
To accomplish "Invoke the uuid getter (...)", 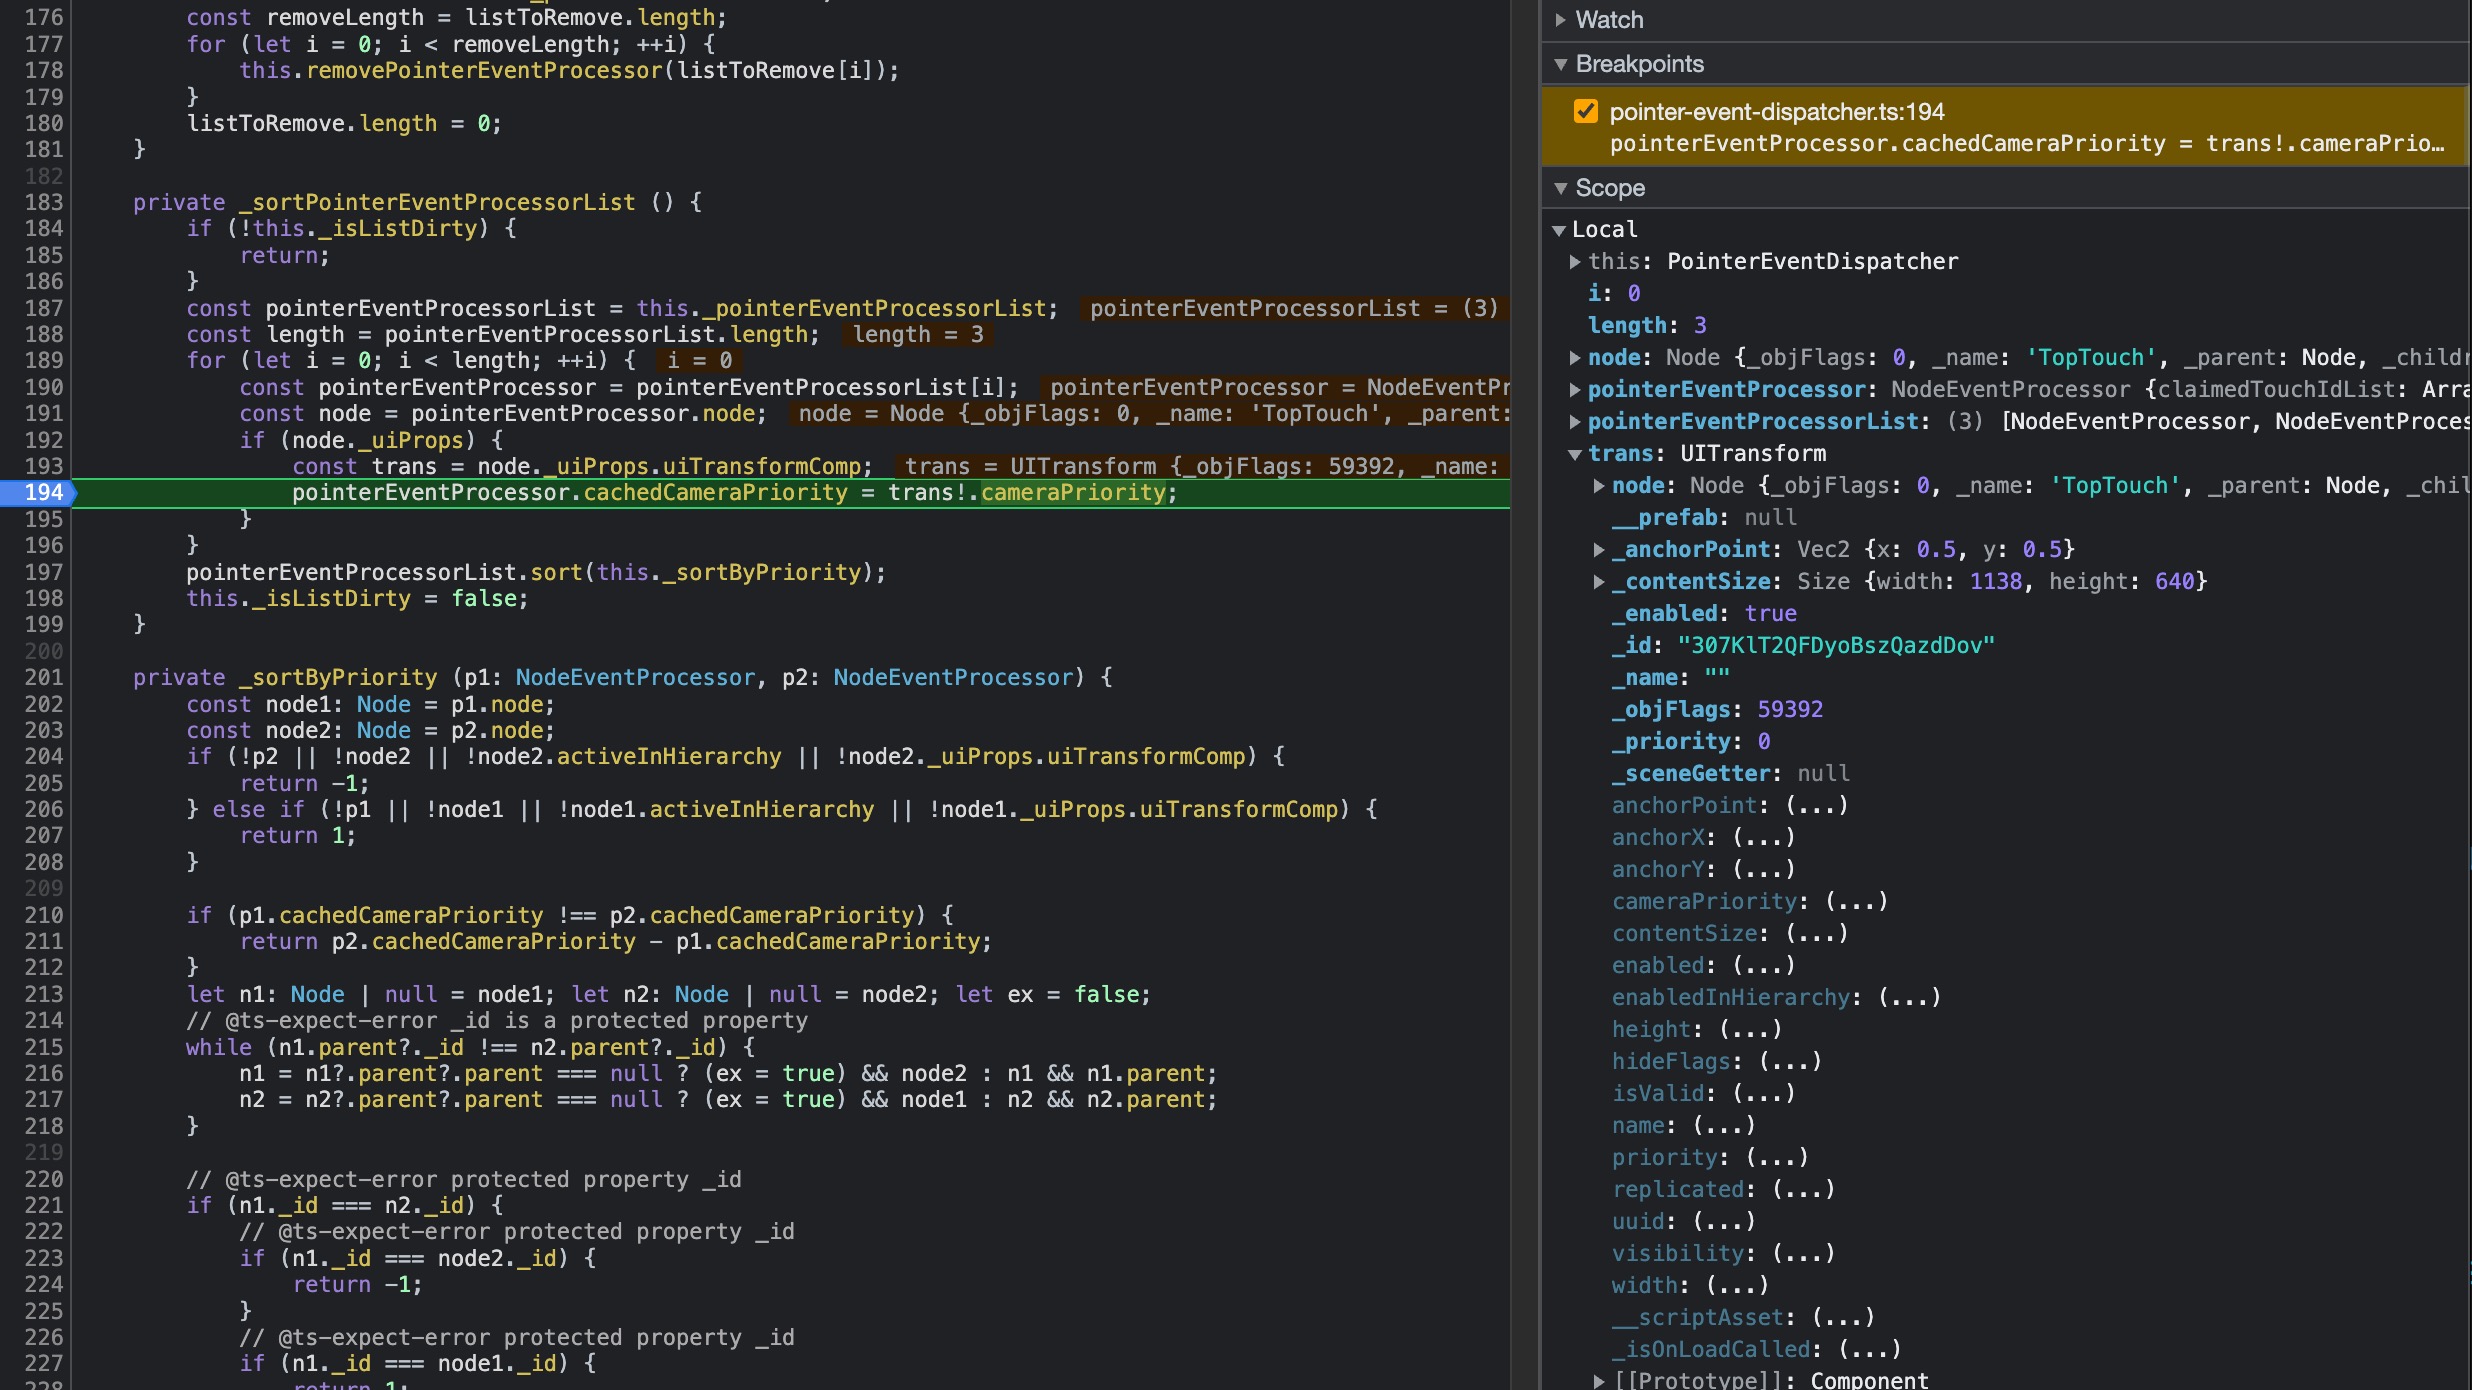I will click(x=1724, y=1222).
